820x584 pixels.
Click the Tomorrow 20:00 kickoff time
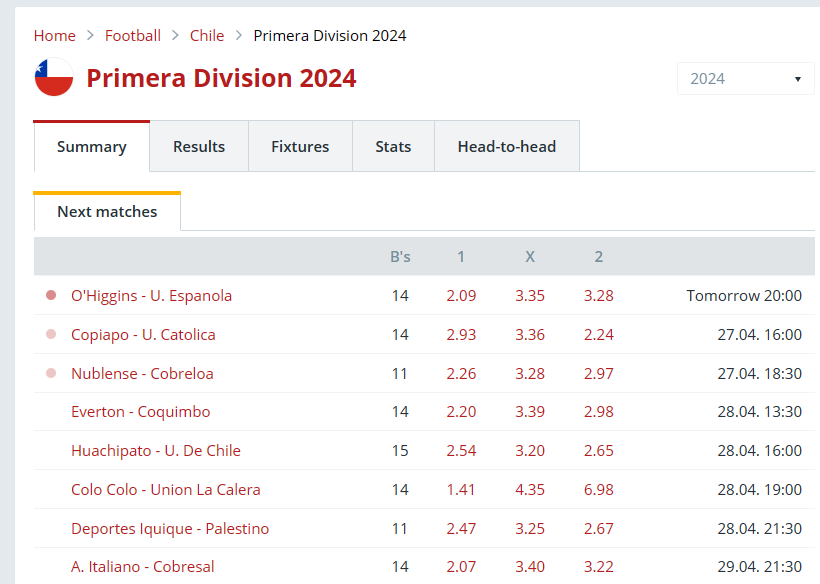pos(744,295)
